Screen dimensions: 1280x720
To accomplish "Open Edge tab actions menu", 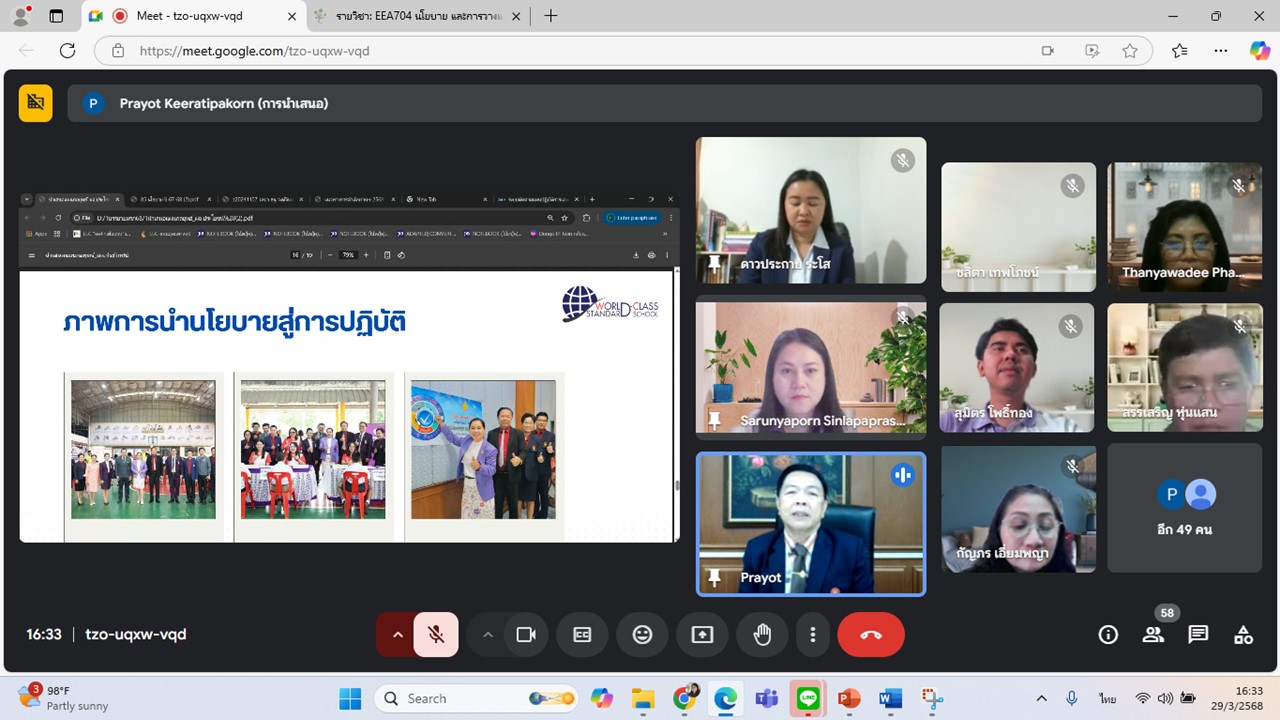I will click(56, 16).
